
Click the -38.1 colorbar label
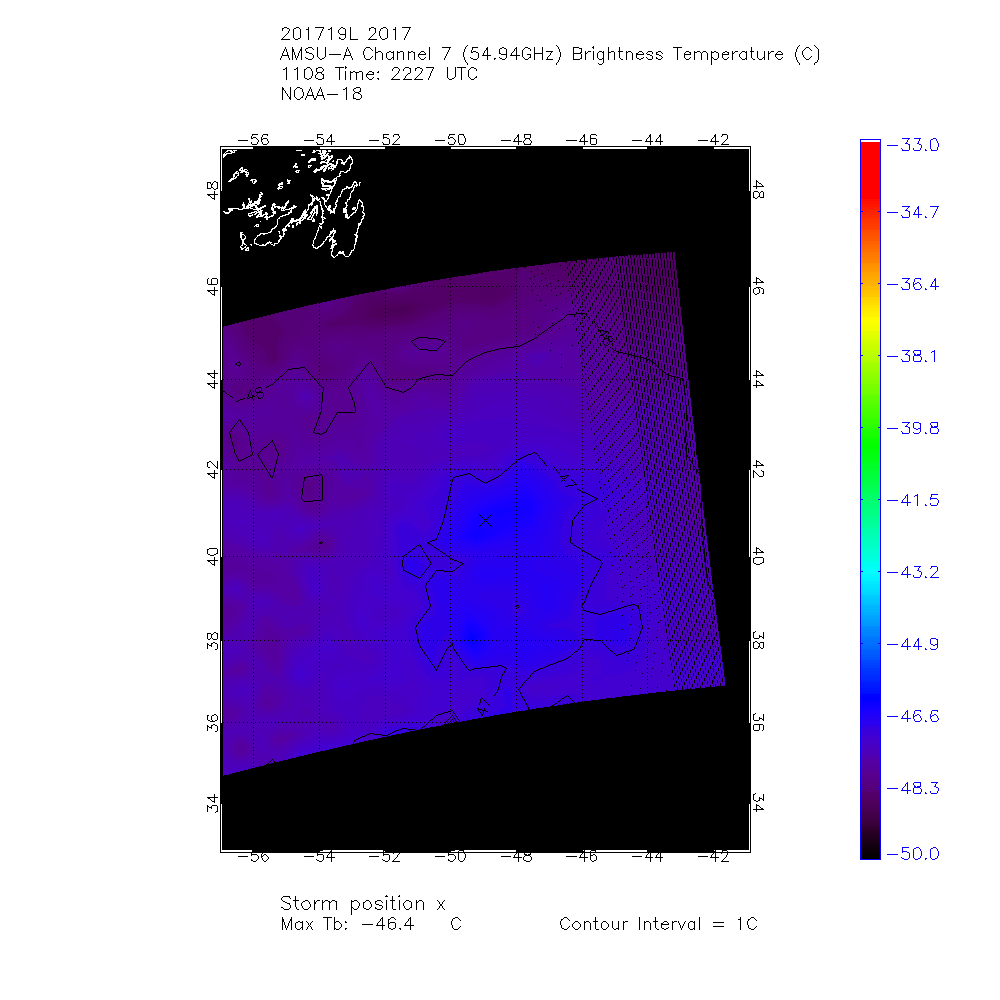pos(913,357)
